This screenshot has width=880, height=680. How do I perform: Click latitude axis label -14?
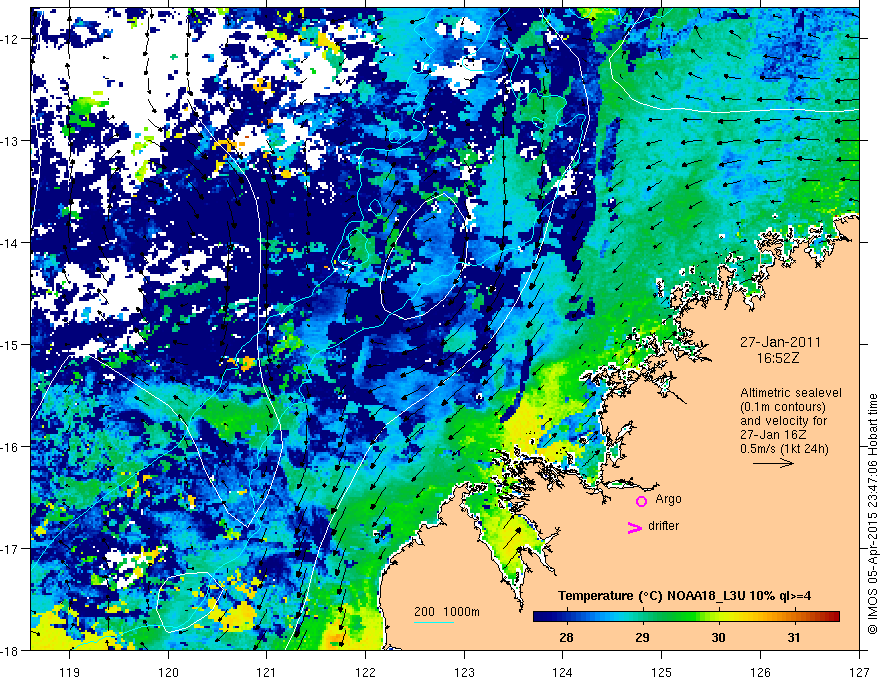click(11, 243)
